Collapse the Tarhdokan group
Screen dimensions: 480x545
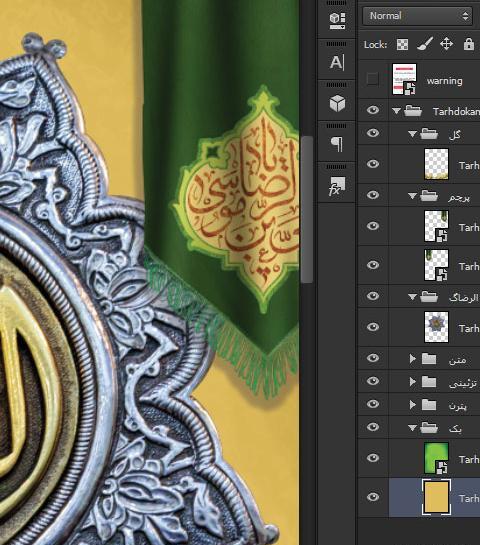coord(396,111)
